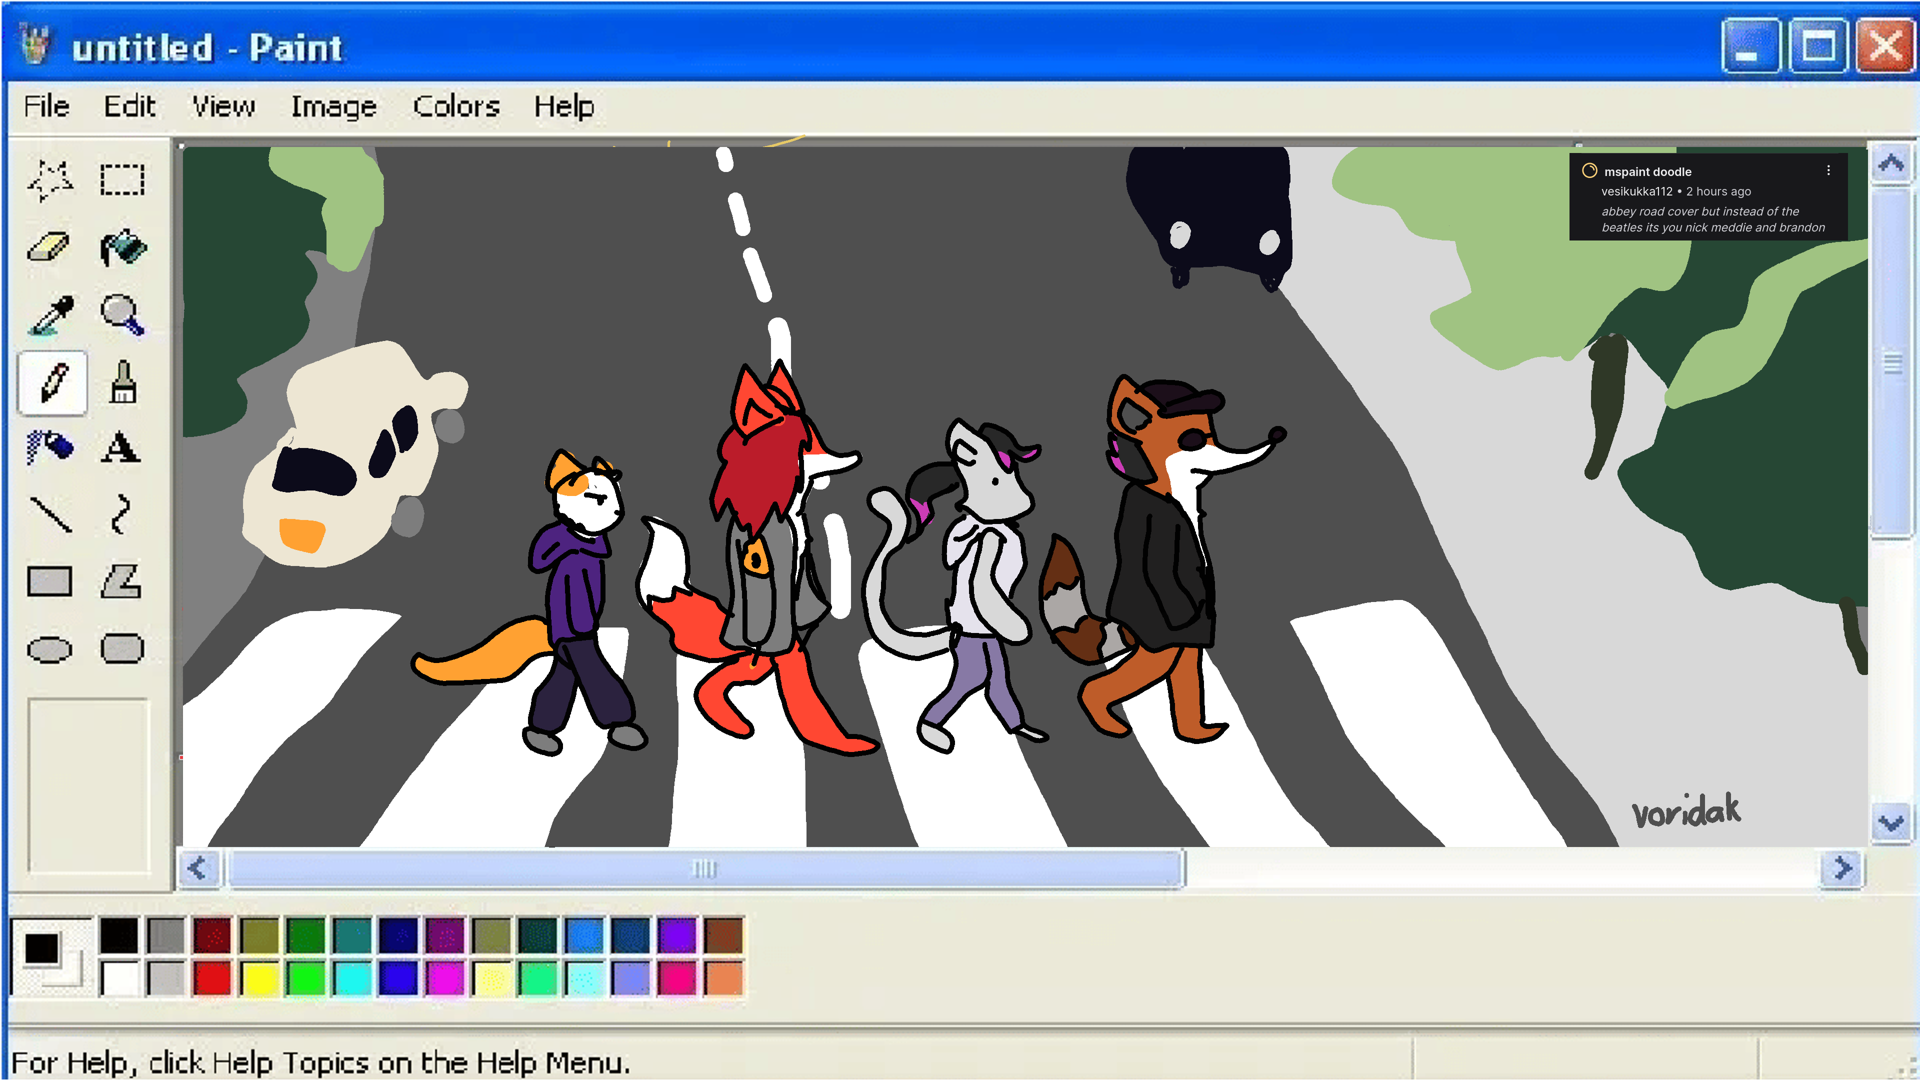Choose the dark red maroon swatch

(212, 936)
